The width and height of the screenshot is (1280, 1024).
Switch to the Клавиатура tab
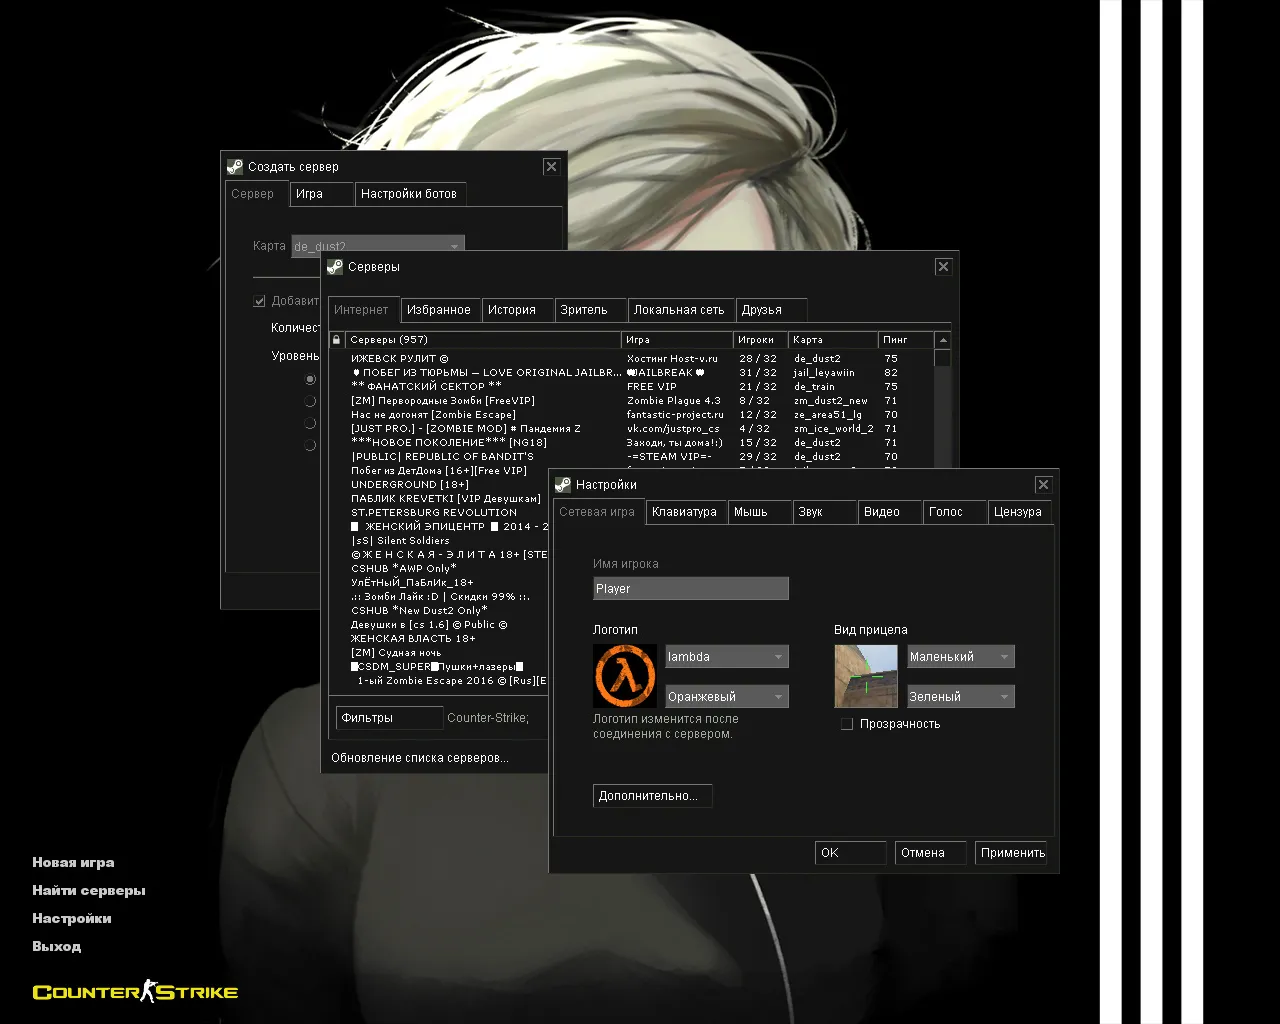(x=684, y=512)
